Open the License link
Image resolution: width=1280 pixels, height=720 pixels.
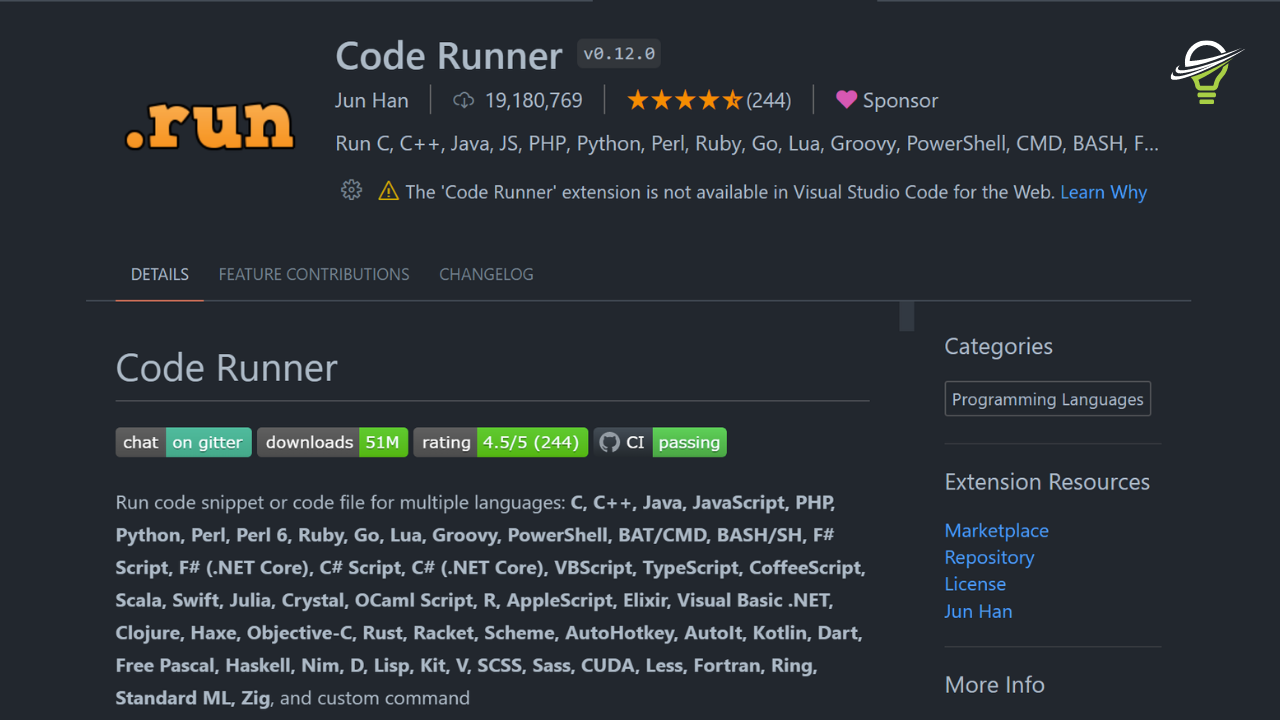(975, 584)
